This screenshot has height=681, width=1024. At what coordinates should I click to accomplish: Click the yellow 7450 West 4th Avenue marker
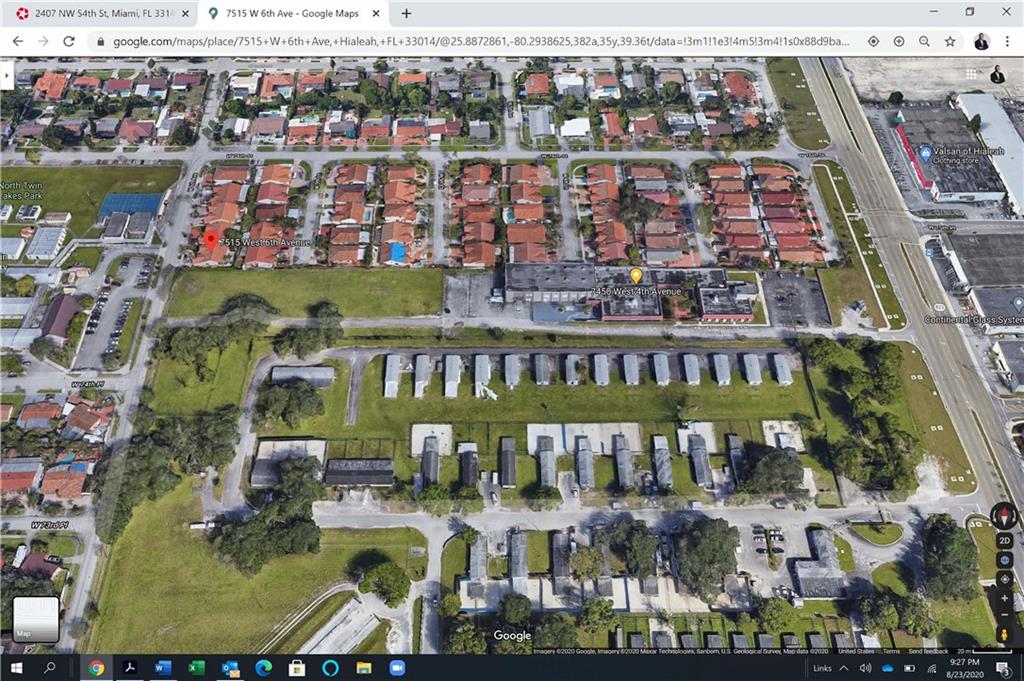(636, 275)
